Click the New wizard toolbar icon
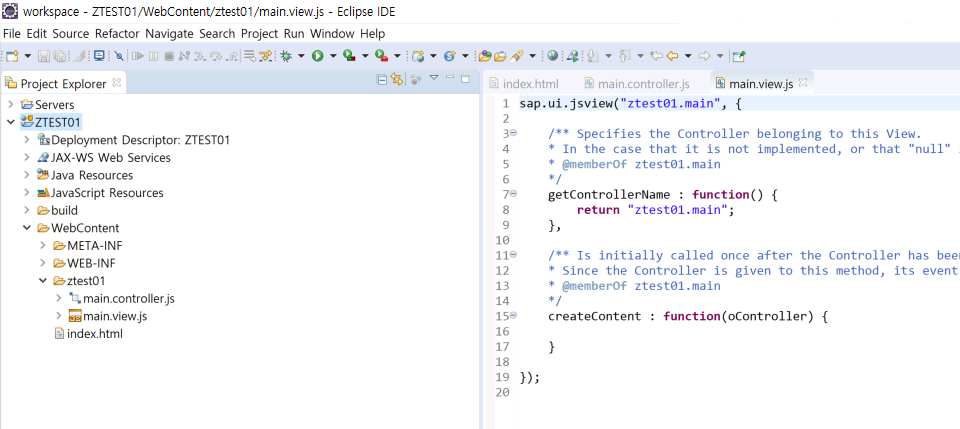Image resolution: width=960 pixels, height=429 pixels. pyautogui.click(x=12, y=56)
